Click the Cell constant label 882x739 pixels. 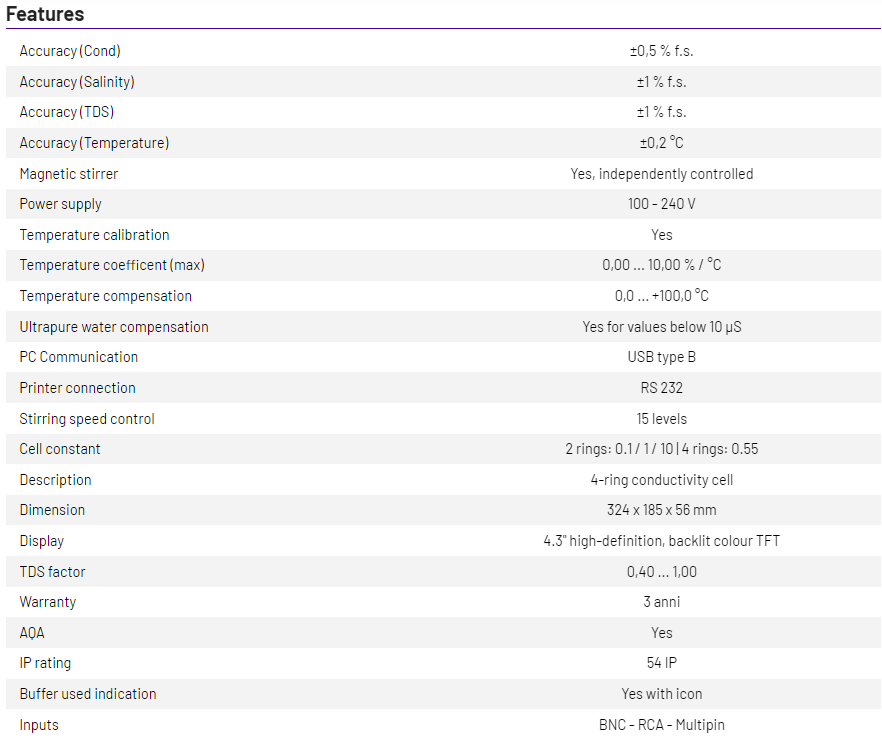(x=60, y=449)
